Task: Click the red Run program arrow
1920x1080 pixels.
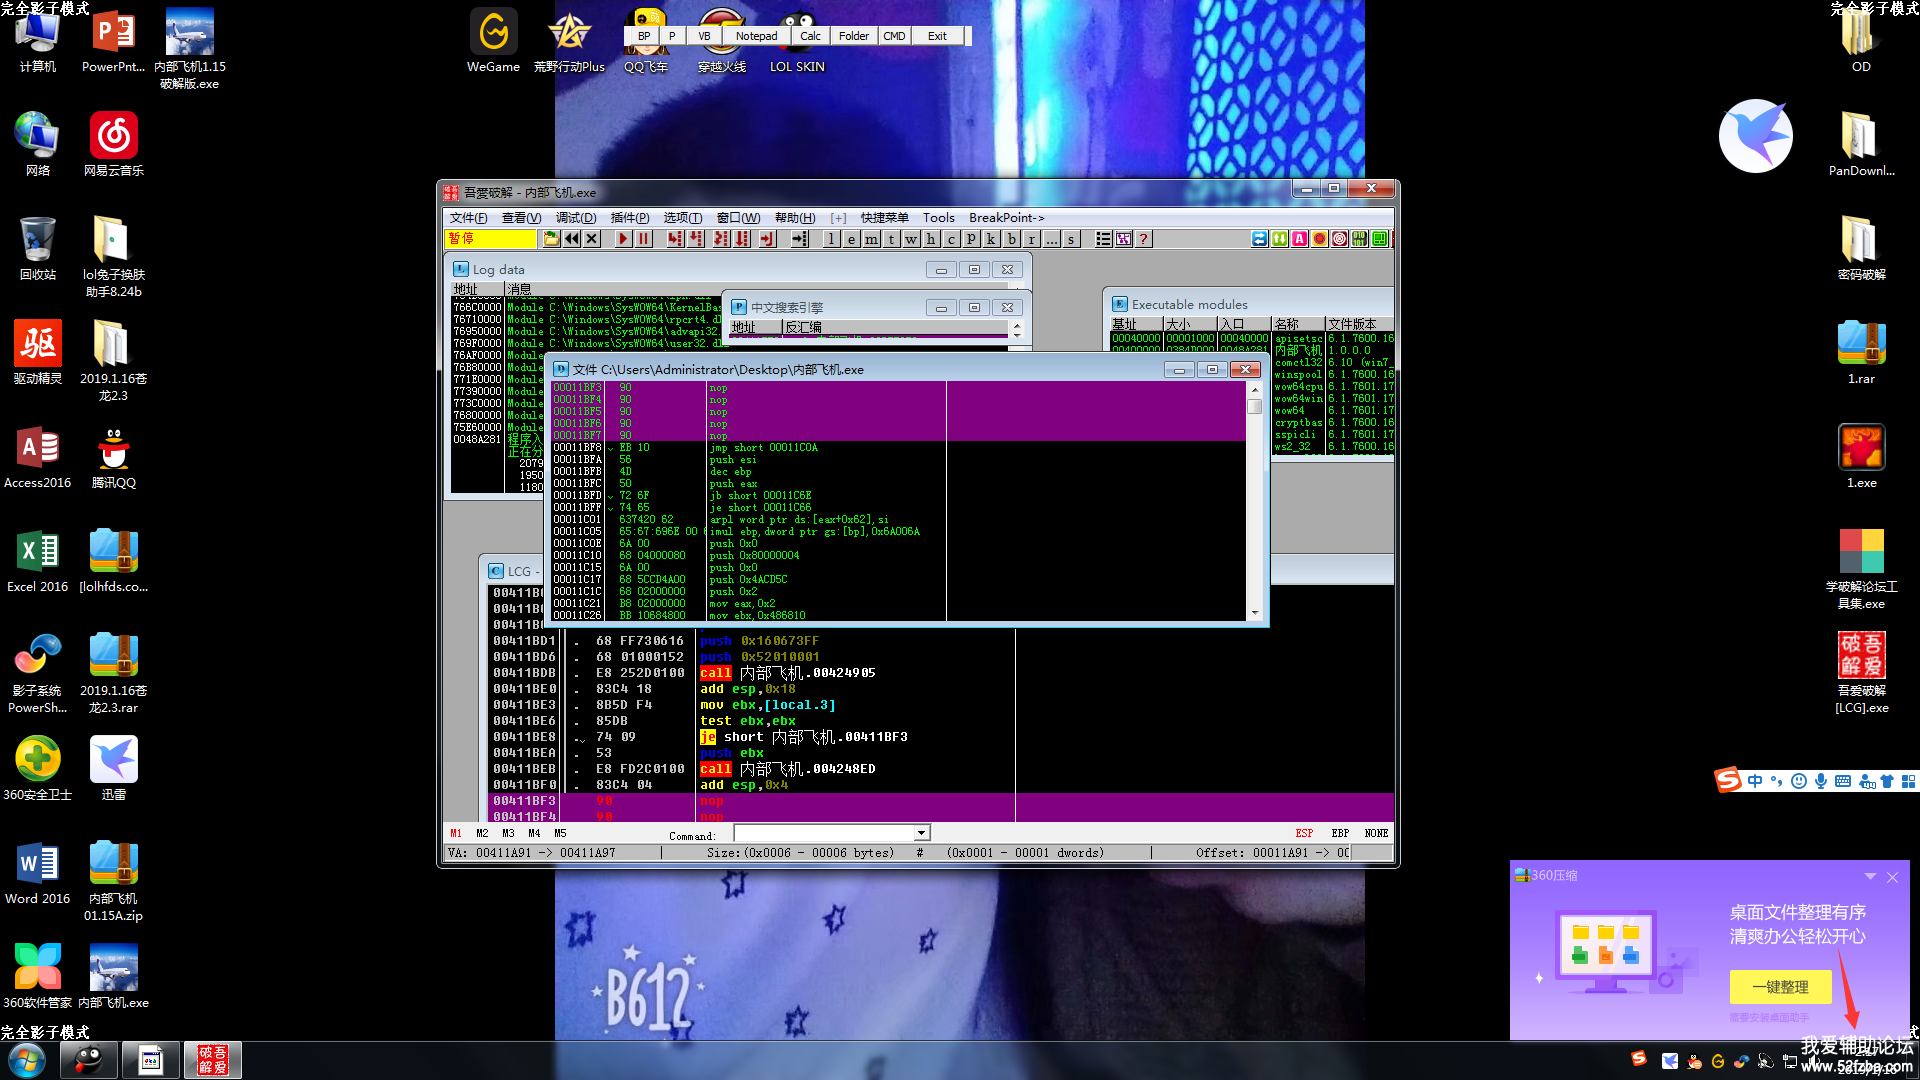Action: pos(623,239)
